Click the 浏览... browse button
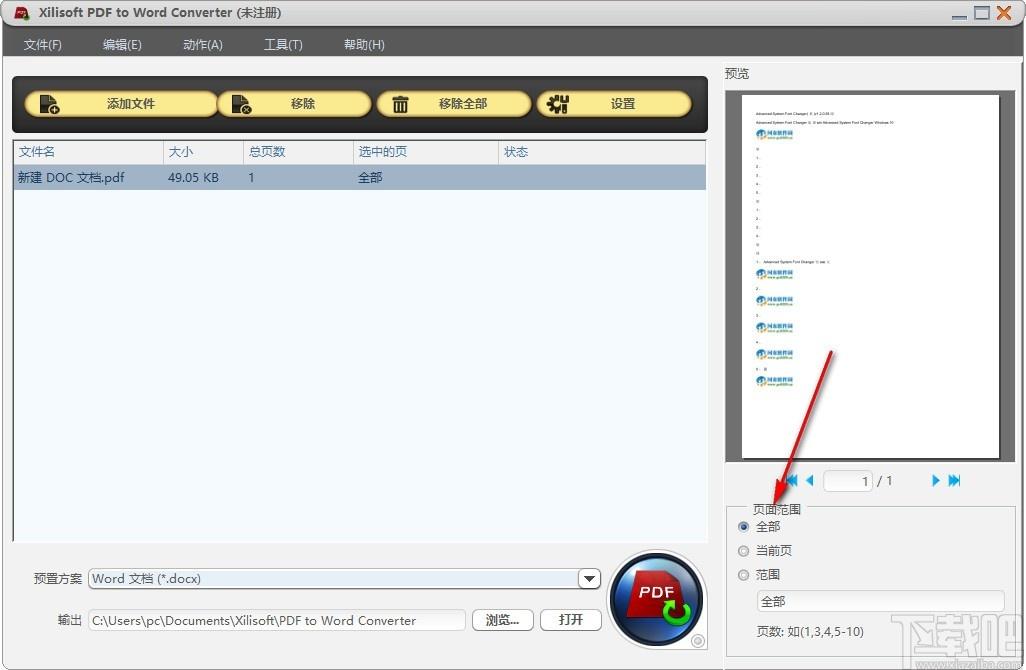This screenshot has height=670, width=1026. 503,620
